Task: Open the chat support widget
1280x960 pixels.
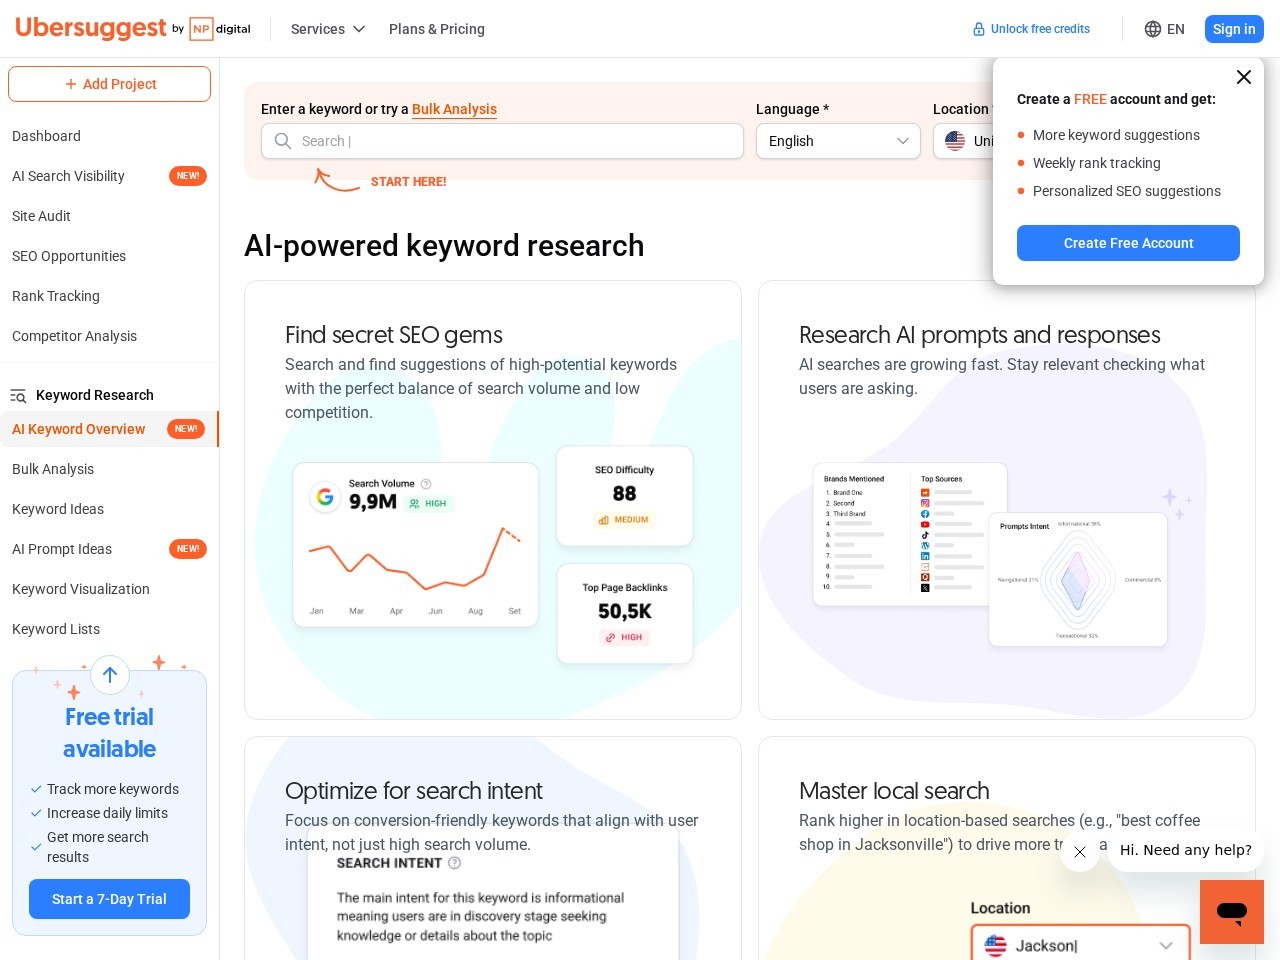Action: [x=1232, y=912]
